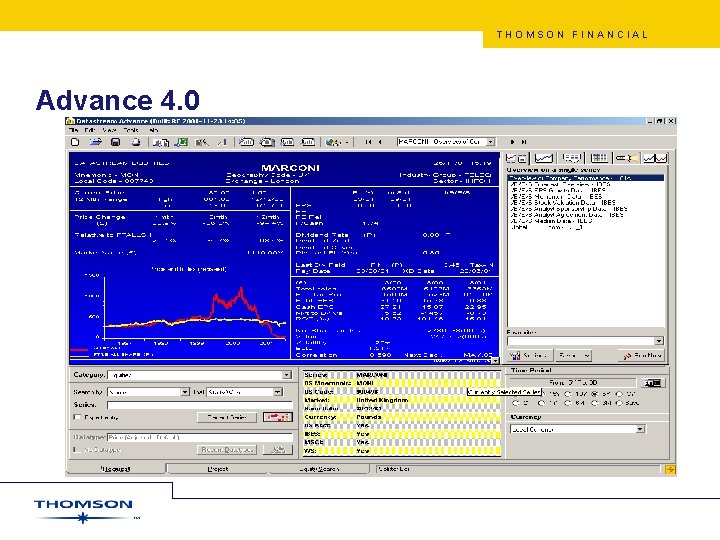Open the File menu
720x540 pixels.
[73, 131]
